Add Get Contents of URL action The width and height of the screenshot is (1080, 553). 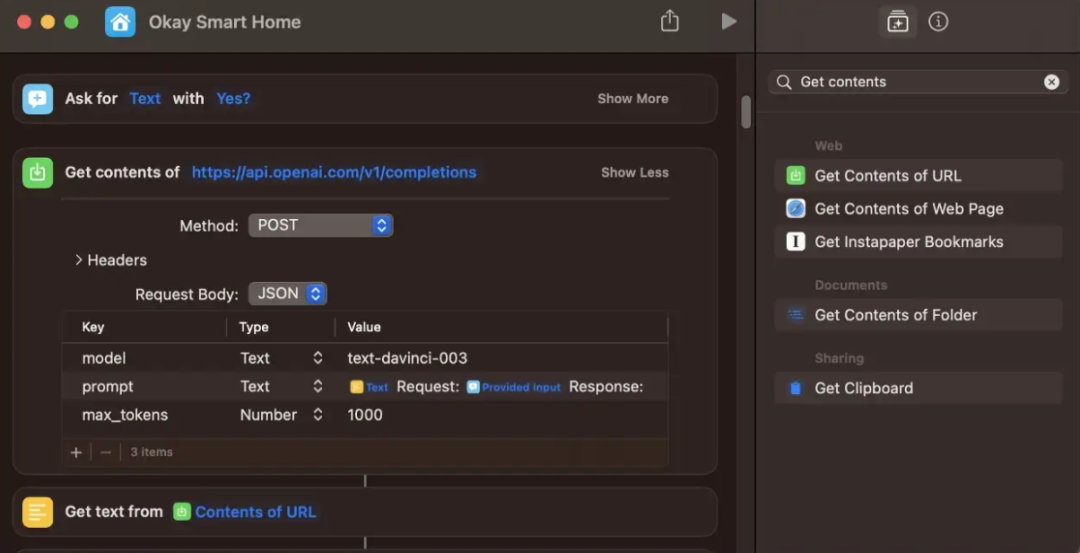click(x=919, y=176)
